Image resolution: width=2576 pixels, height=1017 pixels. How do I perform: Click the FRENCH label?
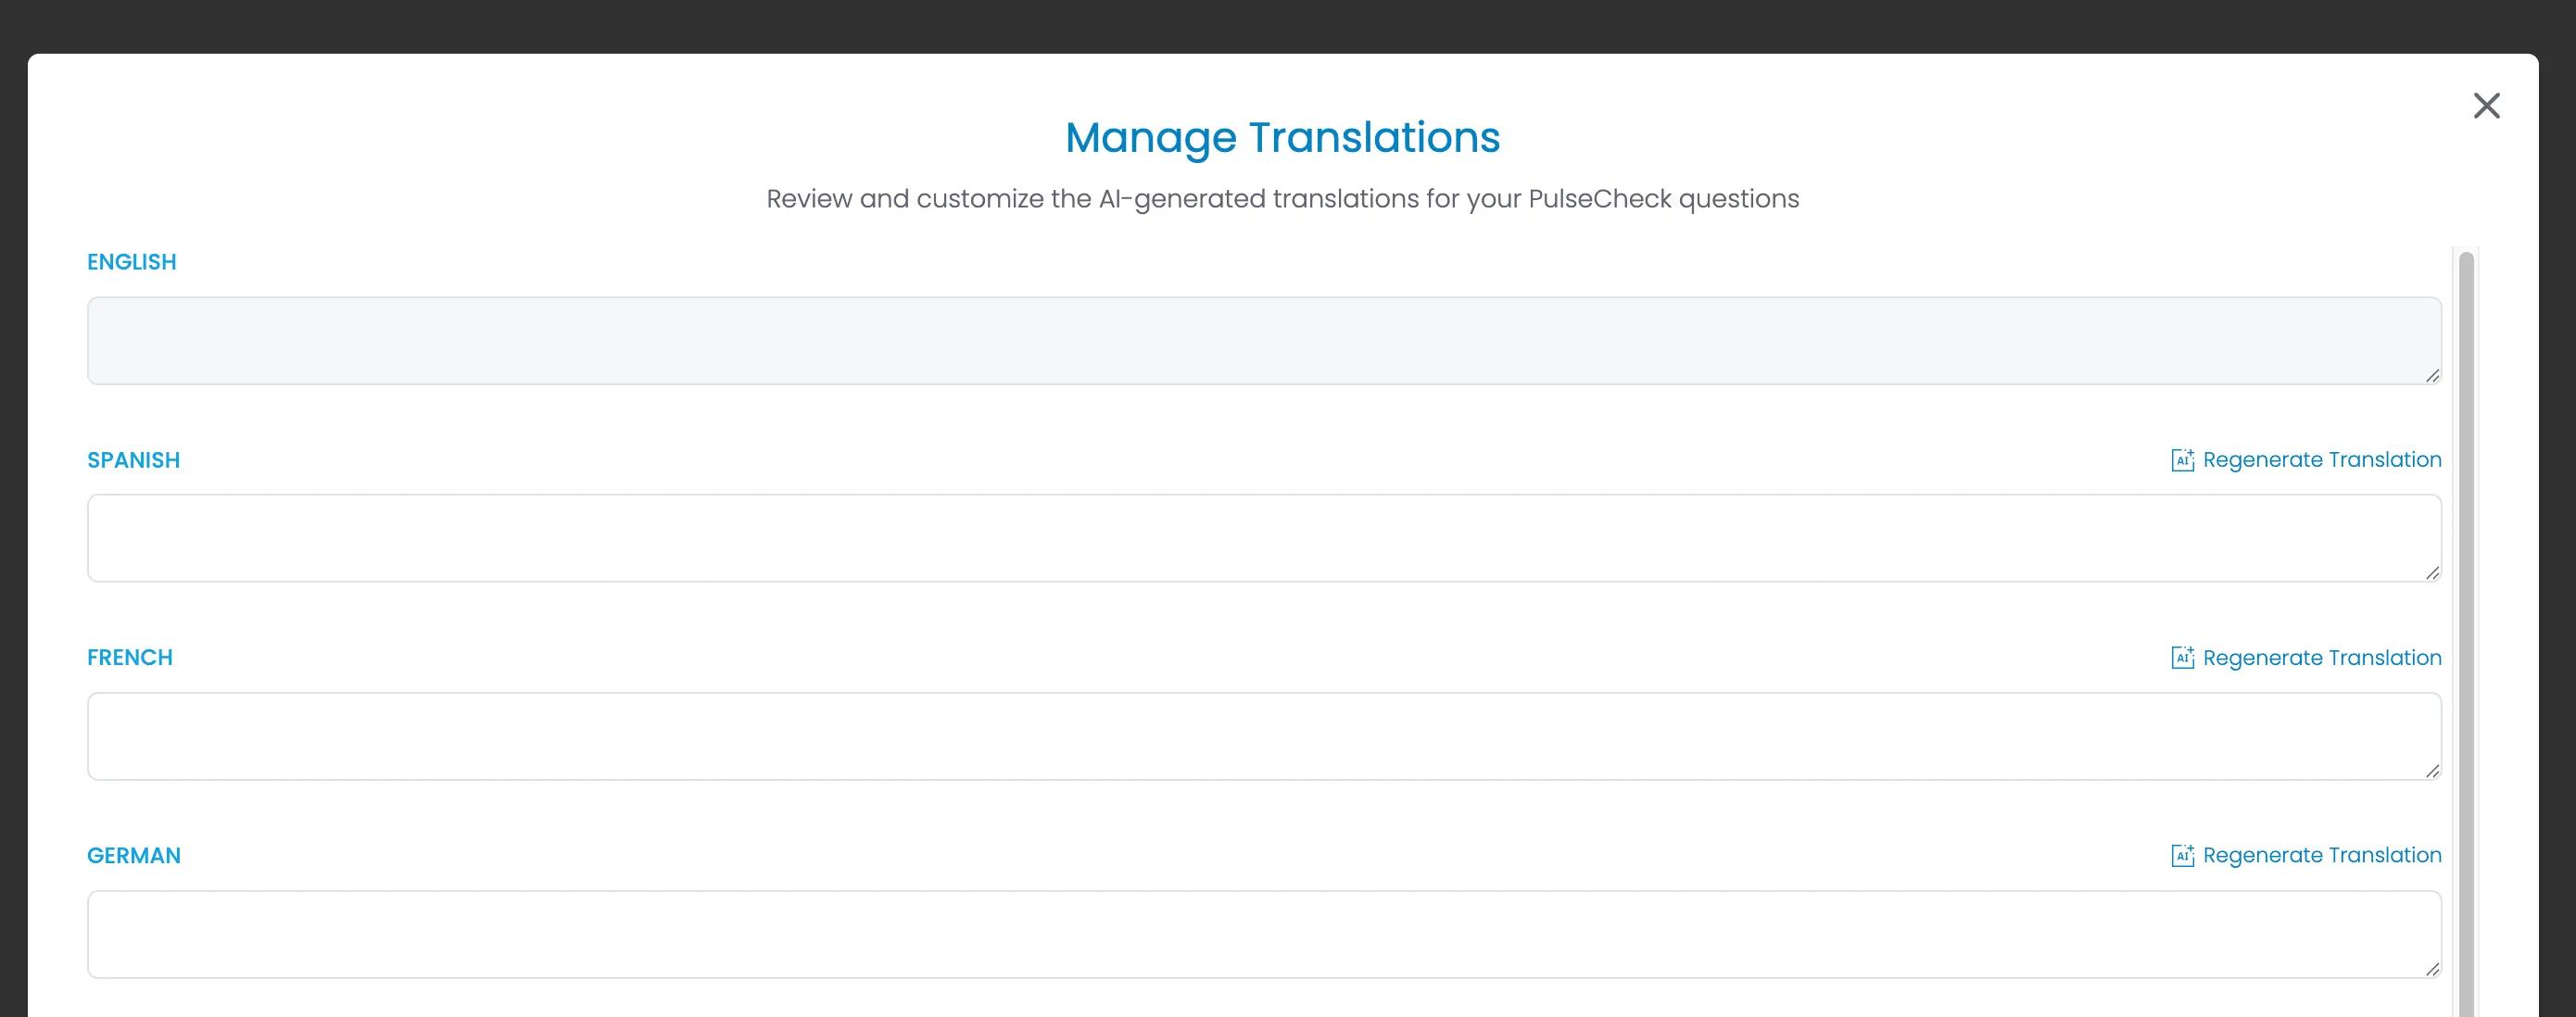point(130,657)
